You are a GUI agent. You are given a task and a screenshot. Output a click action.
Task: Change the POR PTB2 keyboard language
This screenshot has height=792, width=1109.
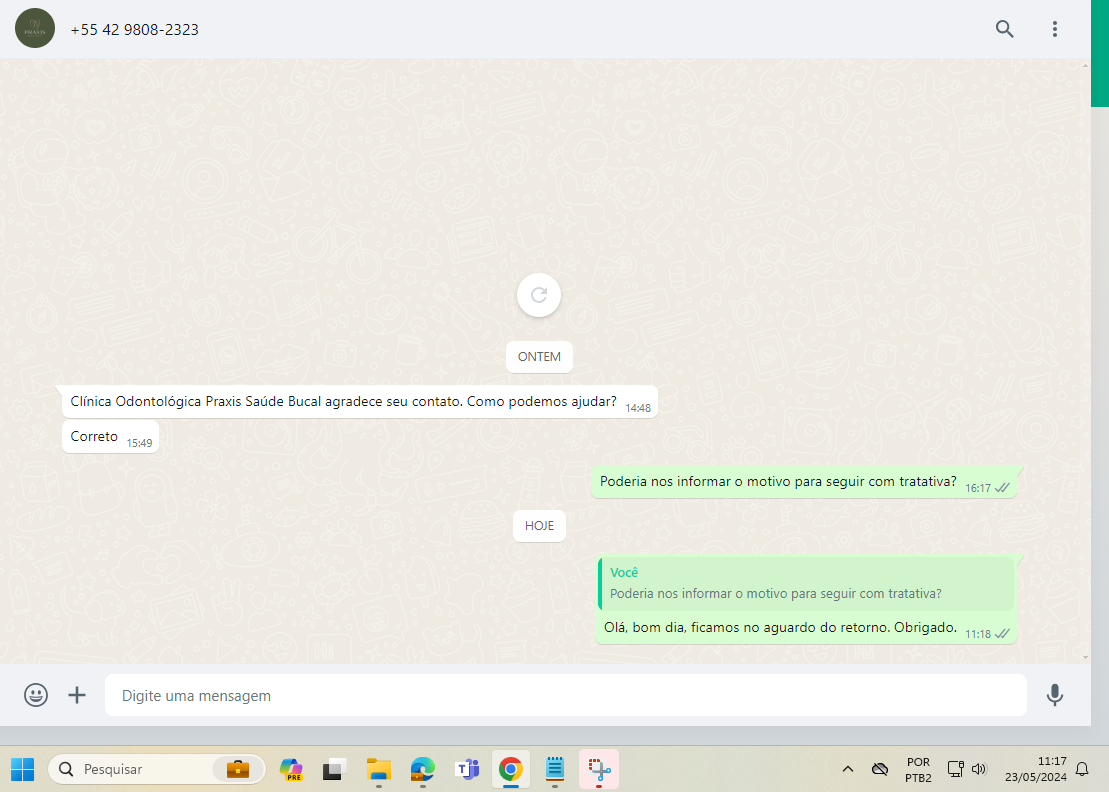(x=918, y=769)
